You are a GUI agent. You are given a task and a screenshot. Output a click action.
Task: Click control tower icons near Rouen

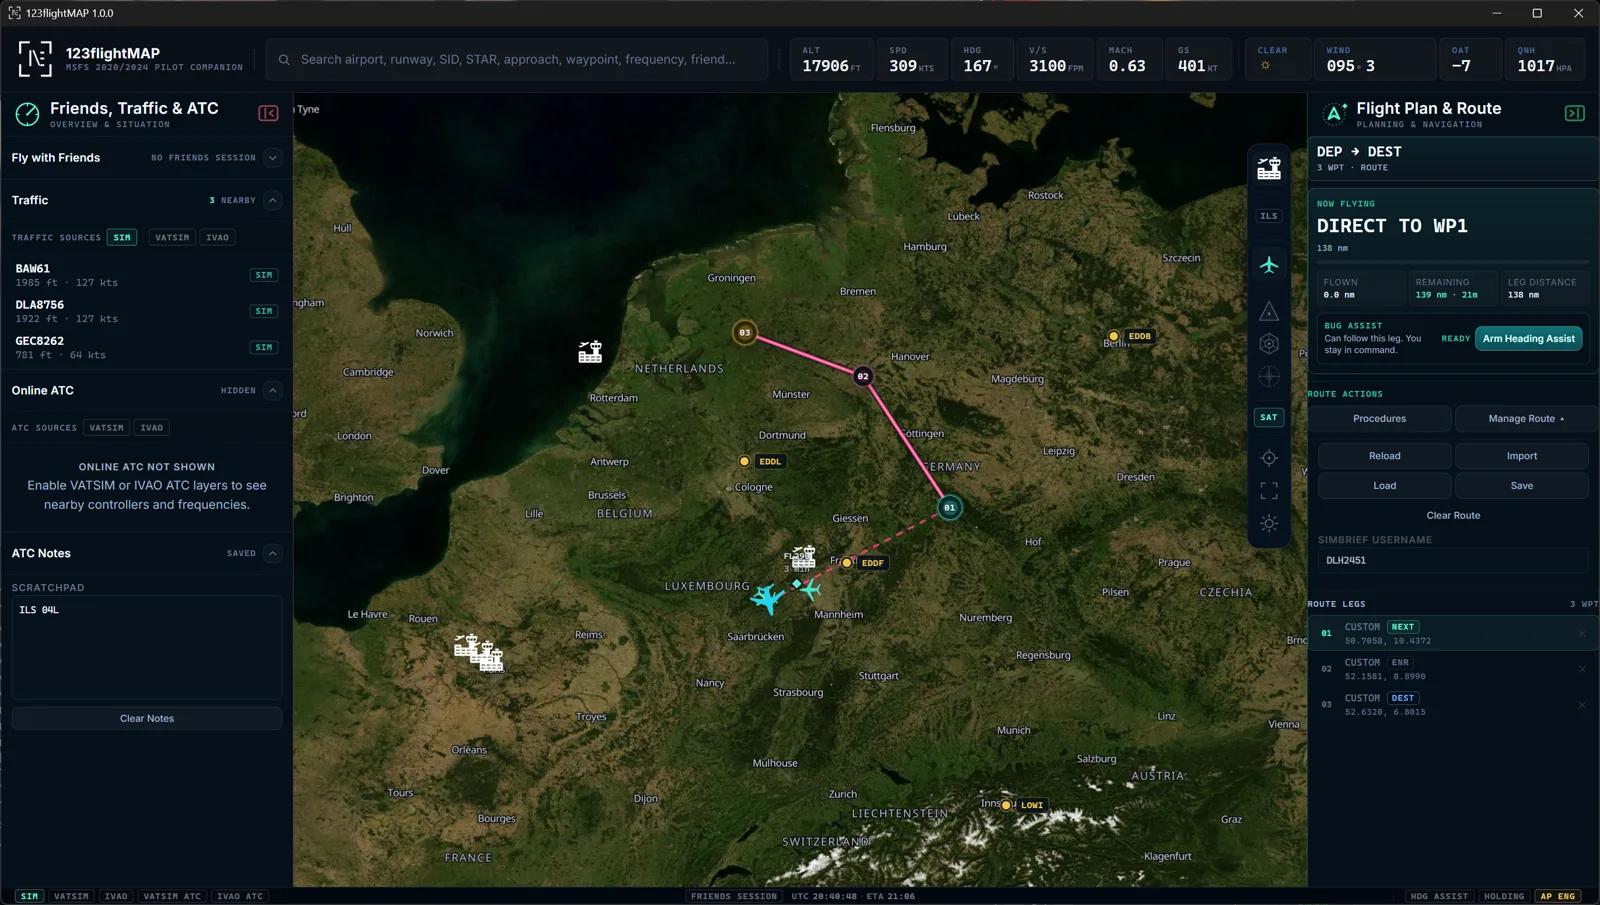click(479, 653)
